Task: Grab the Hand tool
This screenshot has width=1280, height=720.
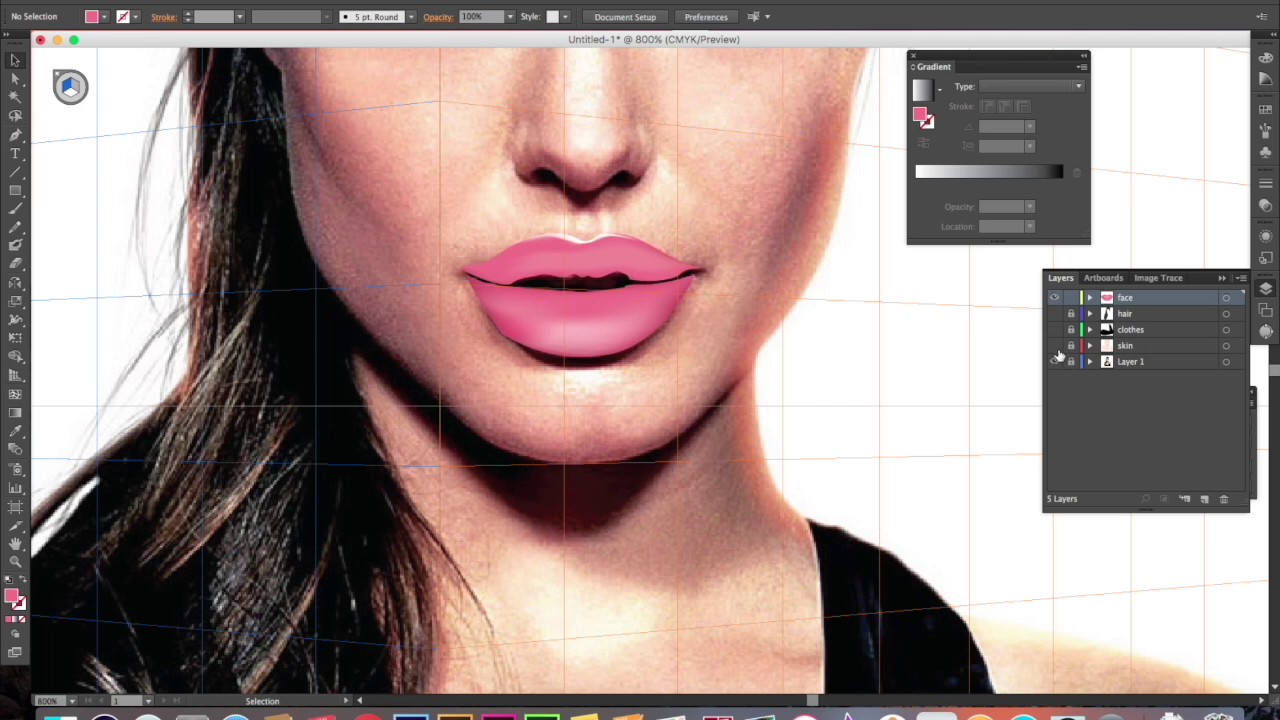Action: pos(15,543)
